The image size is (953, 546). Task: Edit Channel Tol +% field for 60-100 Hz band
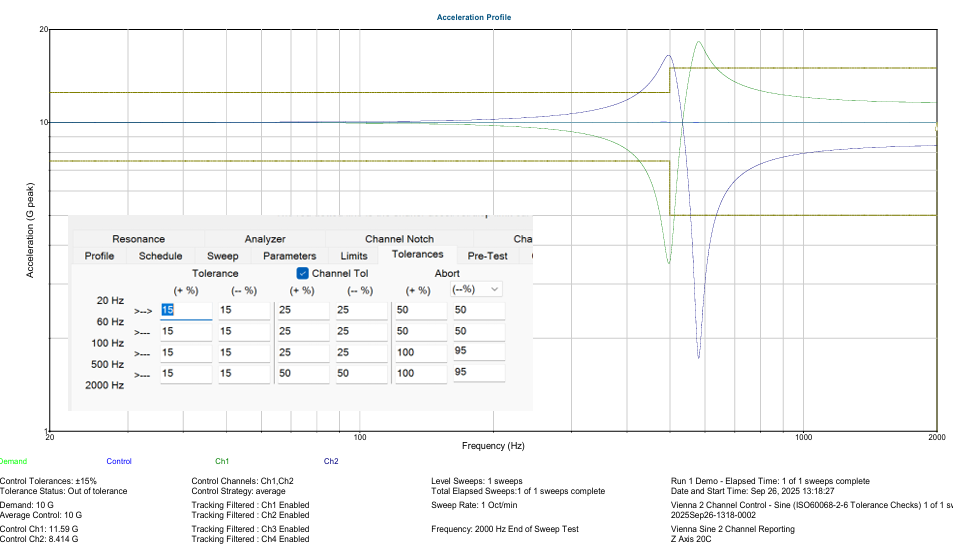pyautogui.click(x=303, y=331)
